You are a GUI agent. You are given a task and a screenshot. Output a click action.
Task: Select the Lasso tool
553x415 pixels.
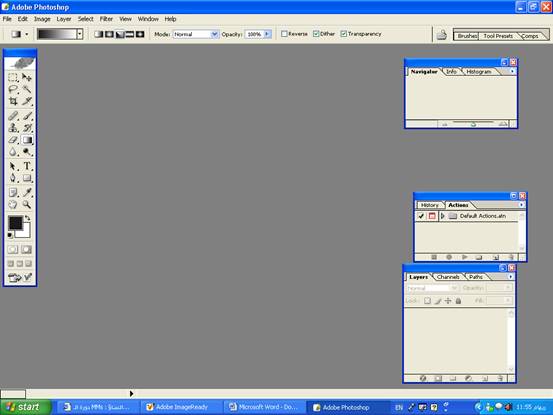(13, 89)
